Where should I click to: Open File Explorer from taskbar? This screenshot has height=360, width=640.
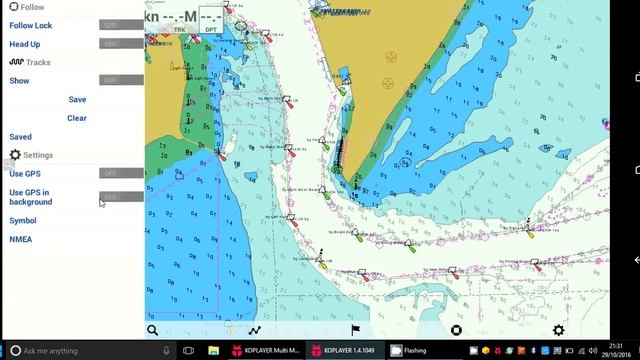(213, 351)
